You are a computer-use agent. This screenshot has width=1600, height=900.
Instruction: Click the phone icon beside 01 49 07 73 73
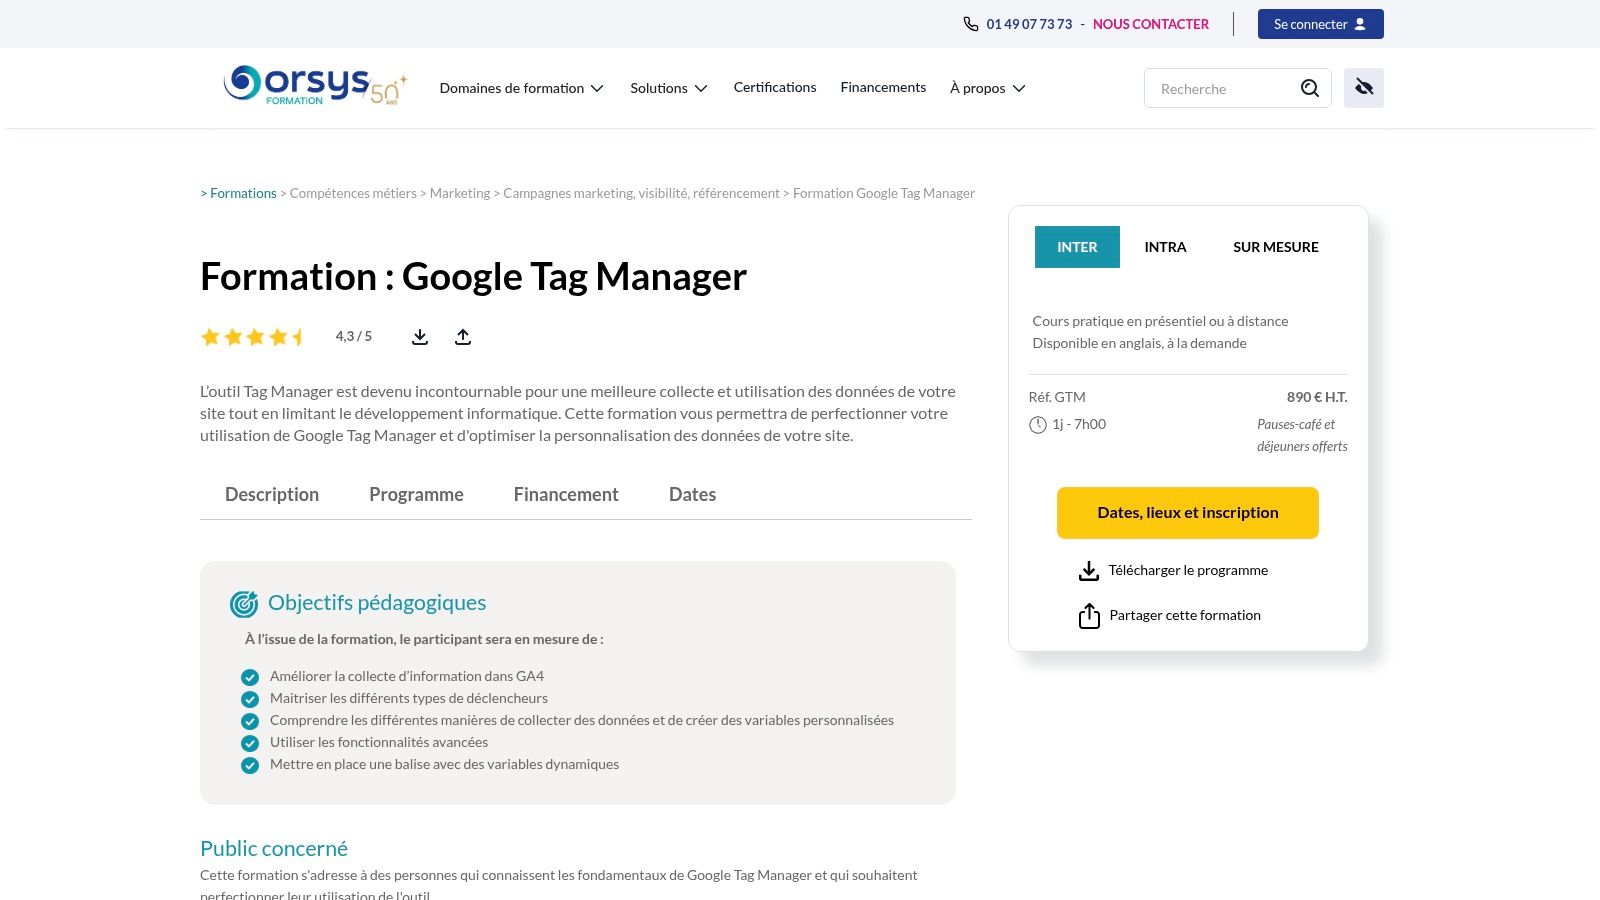(x=971, y=24)
